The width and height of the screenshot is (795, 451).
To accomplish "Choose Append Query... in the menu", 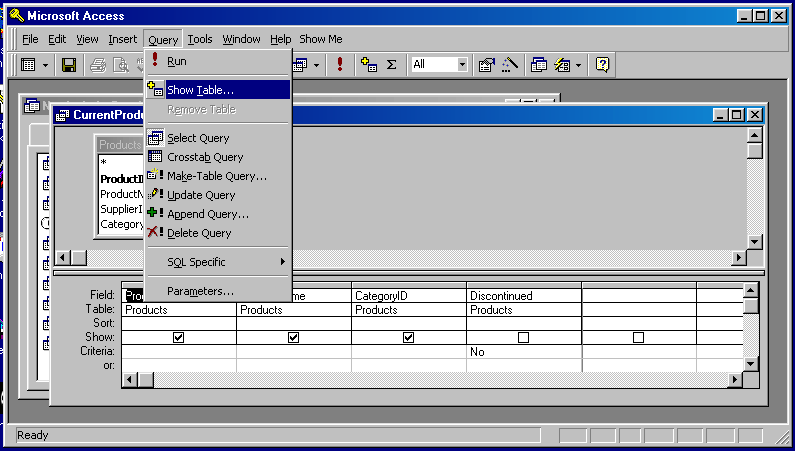I will tap(218, 214).
